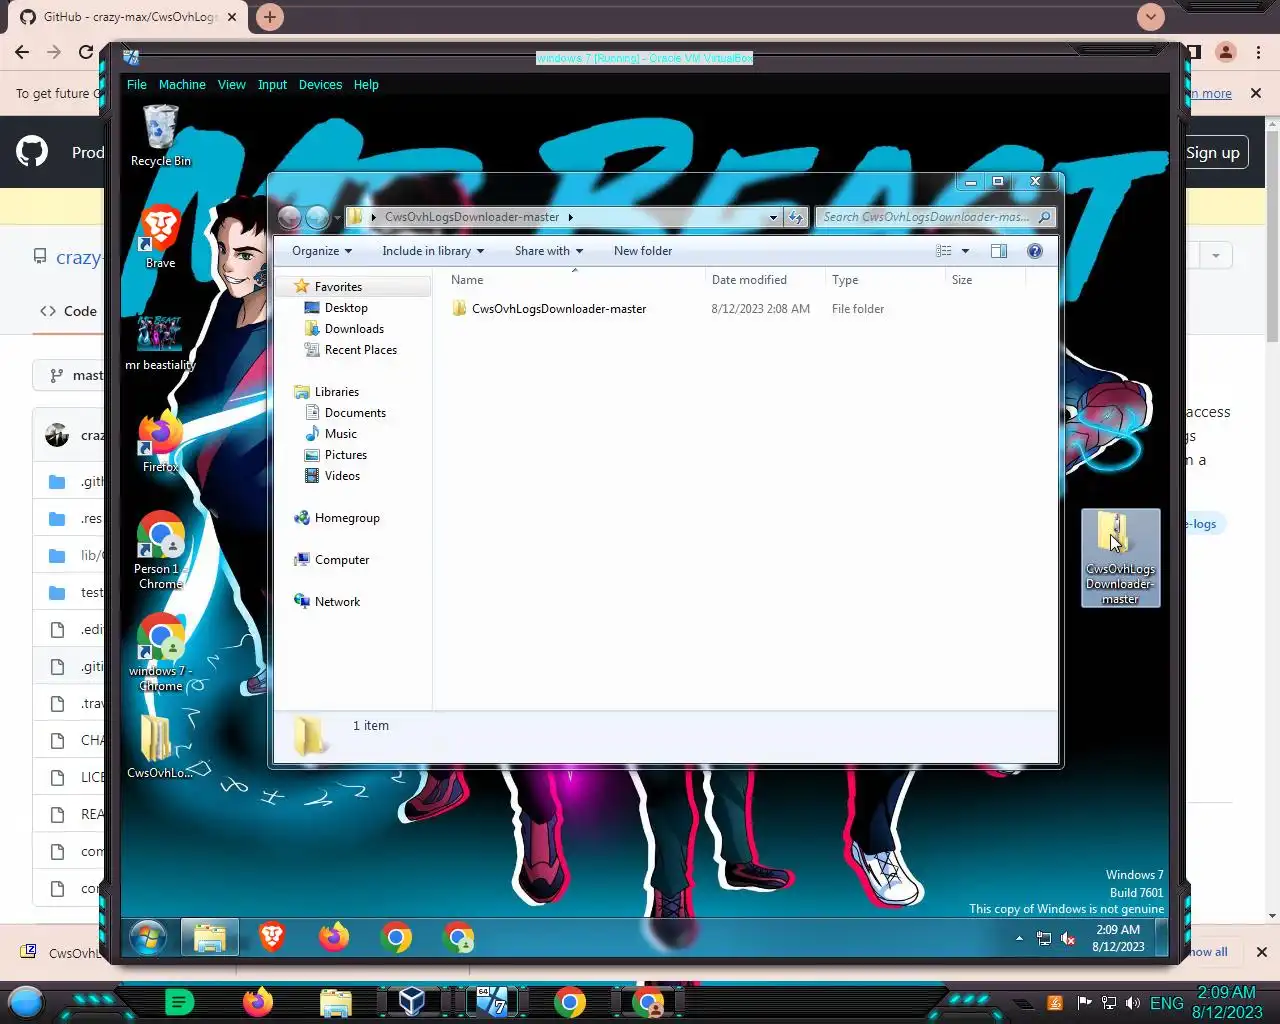The width and height of the screenshot is (1280, 1024).
Task: Launch Firefox from the VM taskbar
Action: tap(334, 937)
